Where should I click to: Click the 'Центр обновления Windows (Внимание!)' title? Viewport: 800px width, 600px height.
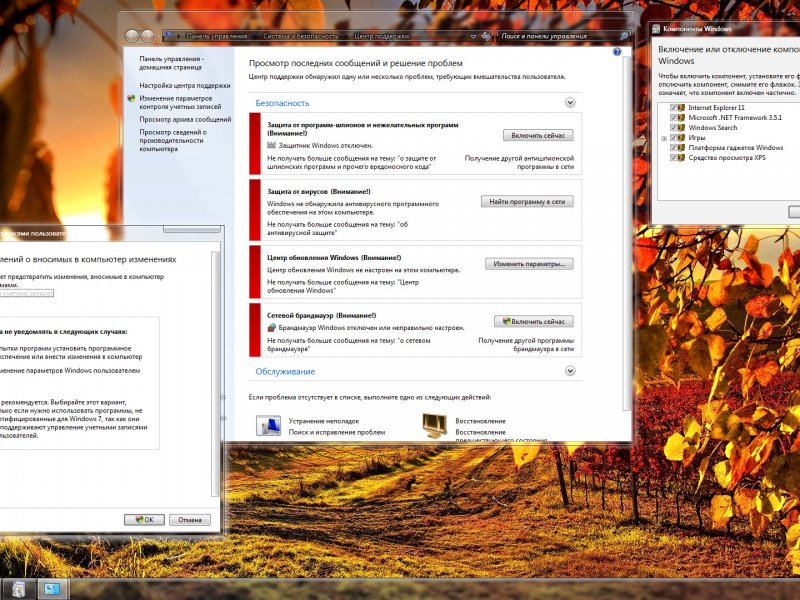[334, 258]
